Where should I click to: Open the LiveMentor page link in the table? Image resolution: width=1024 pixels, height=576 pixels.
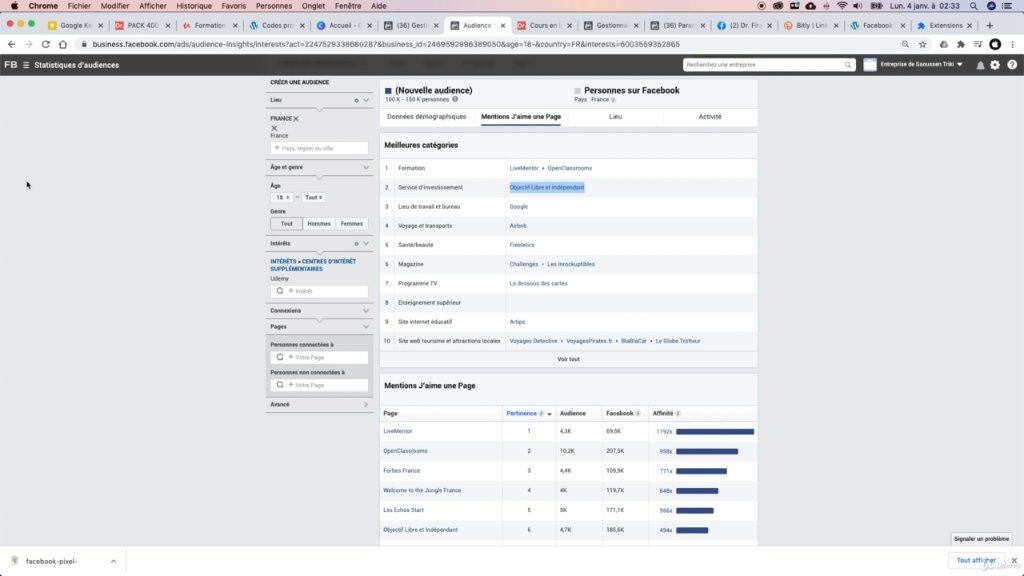tap(398, 431)
